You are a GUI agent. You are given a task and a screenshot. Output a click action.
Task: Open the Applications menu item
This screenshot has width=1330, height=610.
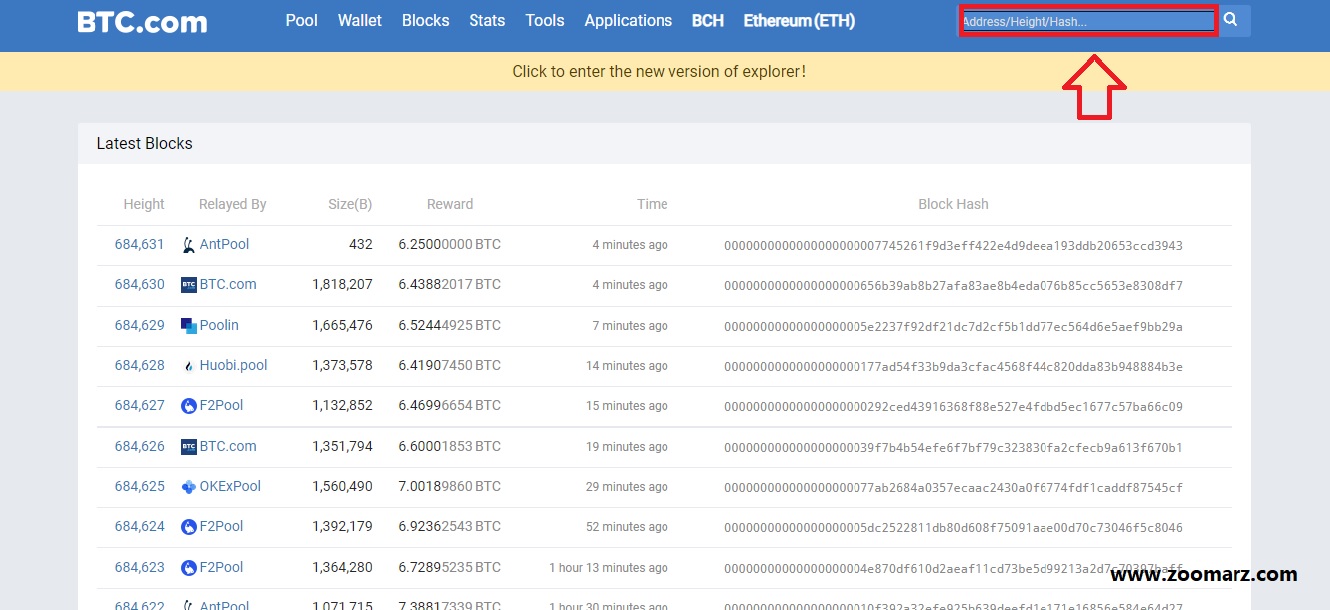pyautogui.click(x=628, y=20)
